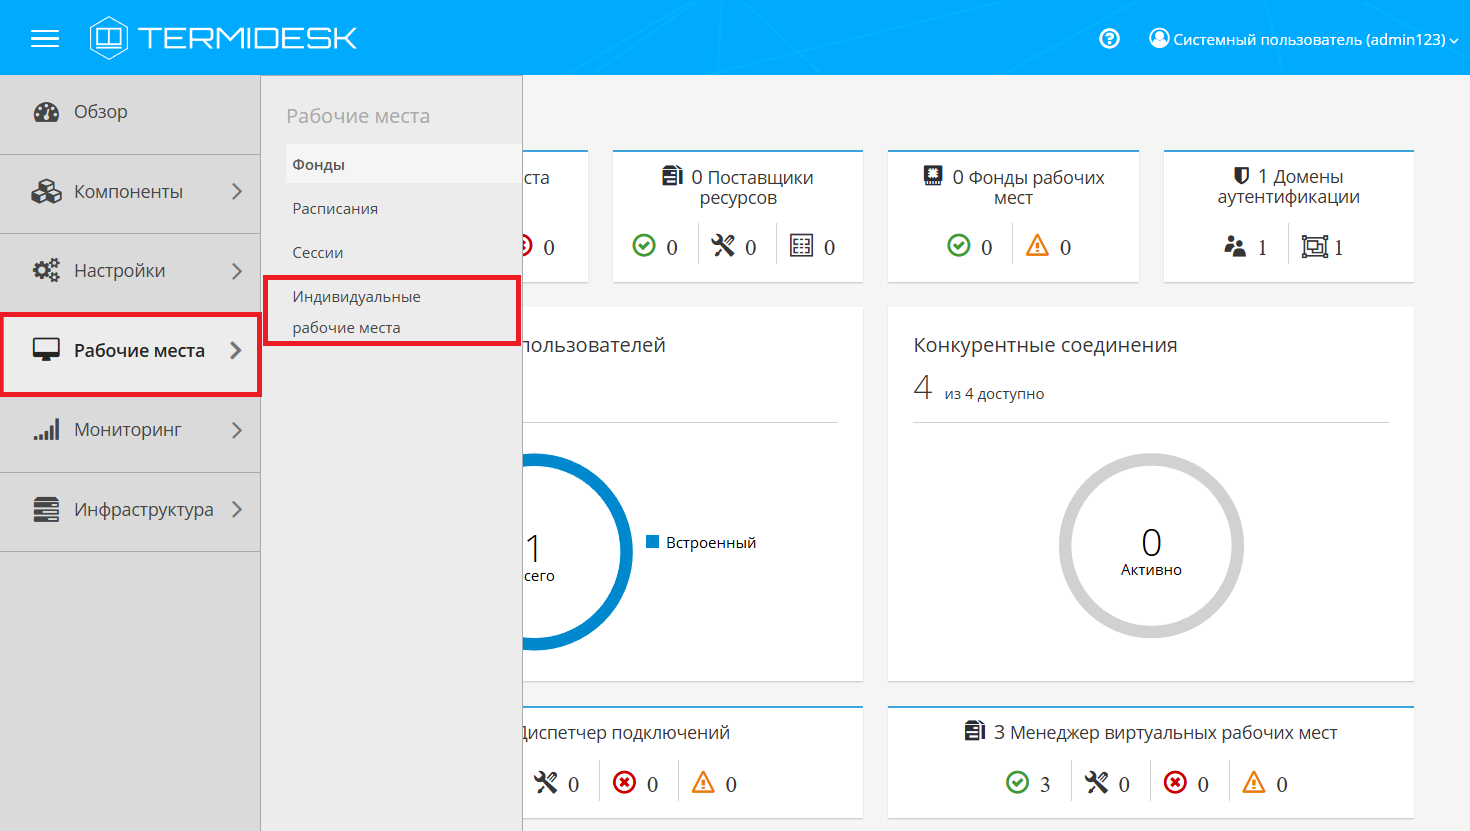Expand the Компоненты submenu chevron

pos(237,191)
